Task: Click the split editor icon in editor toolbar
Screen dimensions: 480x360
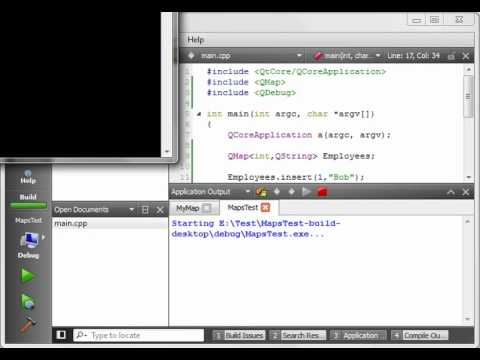Action: click(451, 56)
